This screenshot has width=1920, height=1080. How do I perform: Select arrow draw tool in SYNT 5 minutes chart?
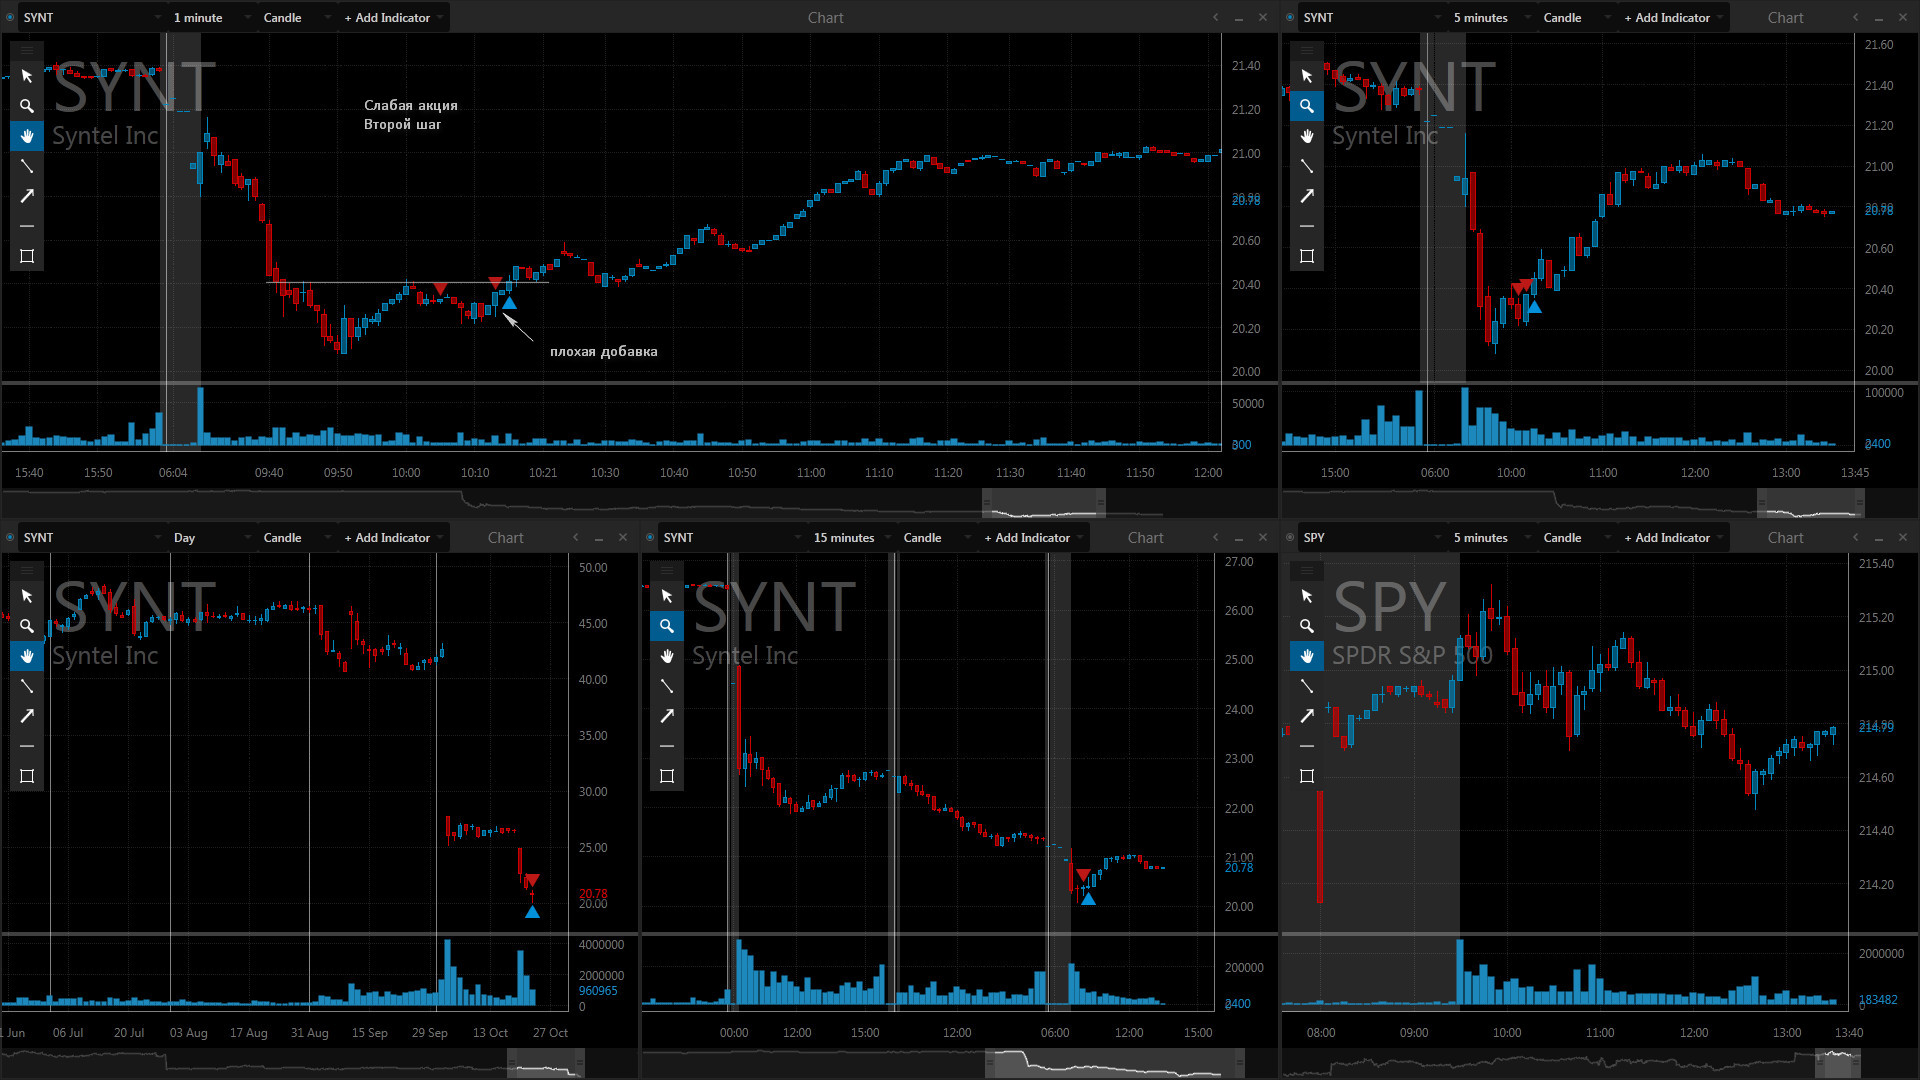(1307, 196)
